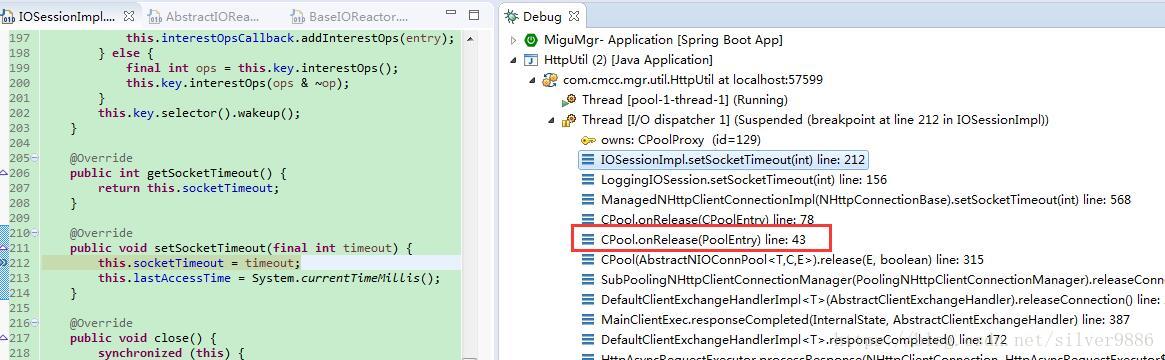This screenshot has width=1165, height=360.
Task: Click the Debug view bug icon
Action: coord(512,16)
